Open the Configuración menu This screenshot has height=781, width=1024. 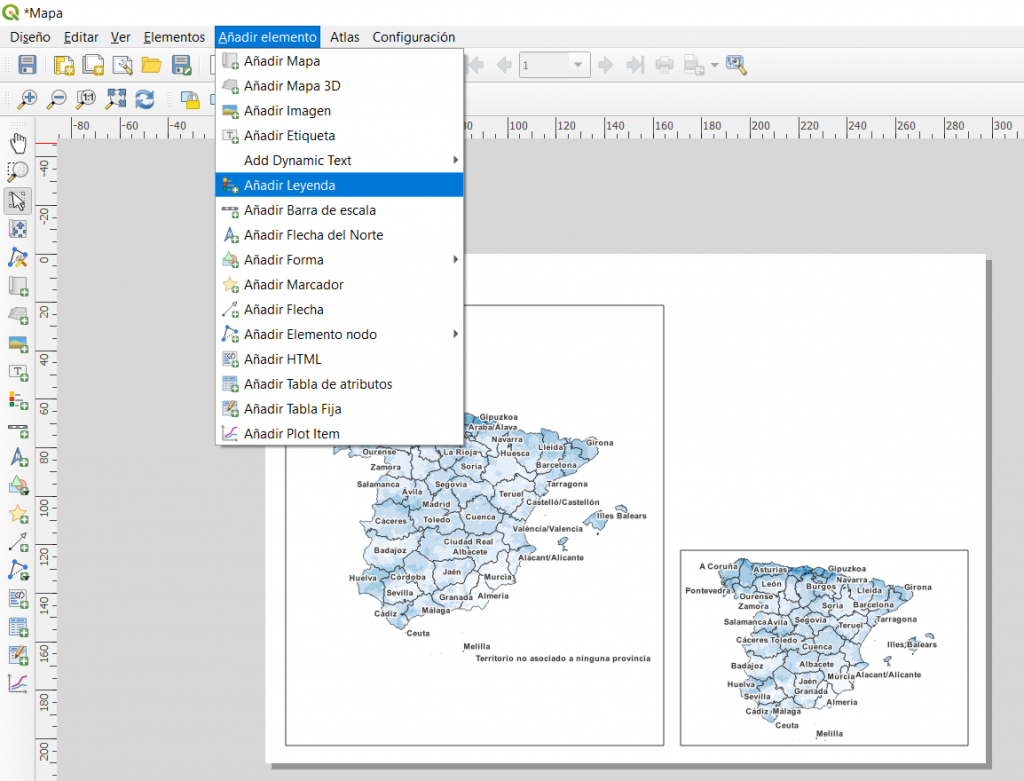point(413,37)
